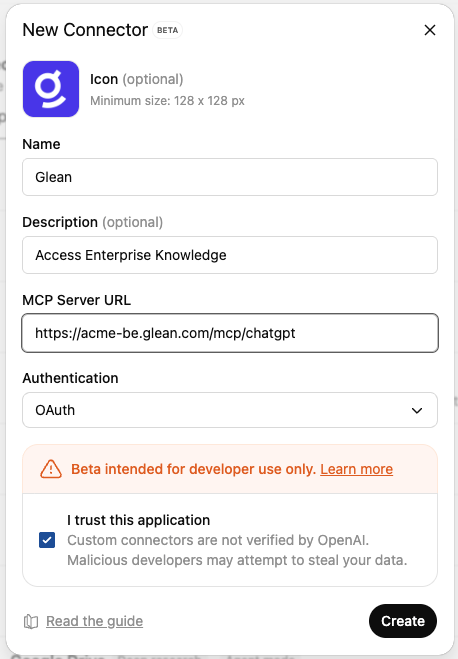The height and width of the screenshot is (659, 458).
Task: Click the Icon (optional) label
Action: [137, 79]
